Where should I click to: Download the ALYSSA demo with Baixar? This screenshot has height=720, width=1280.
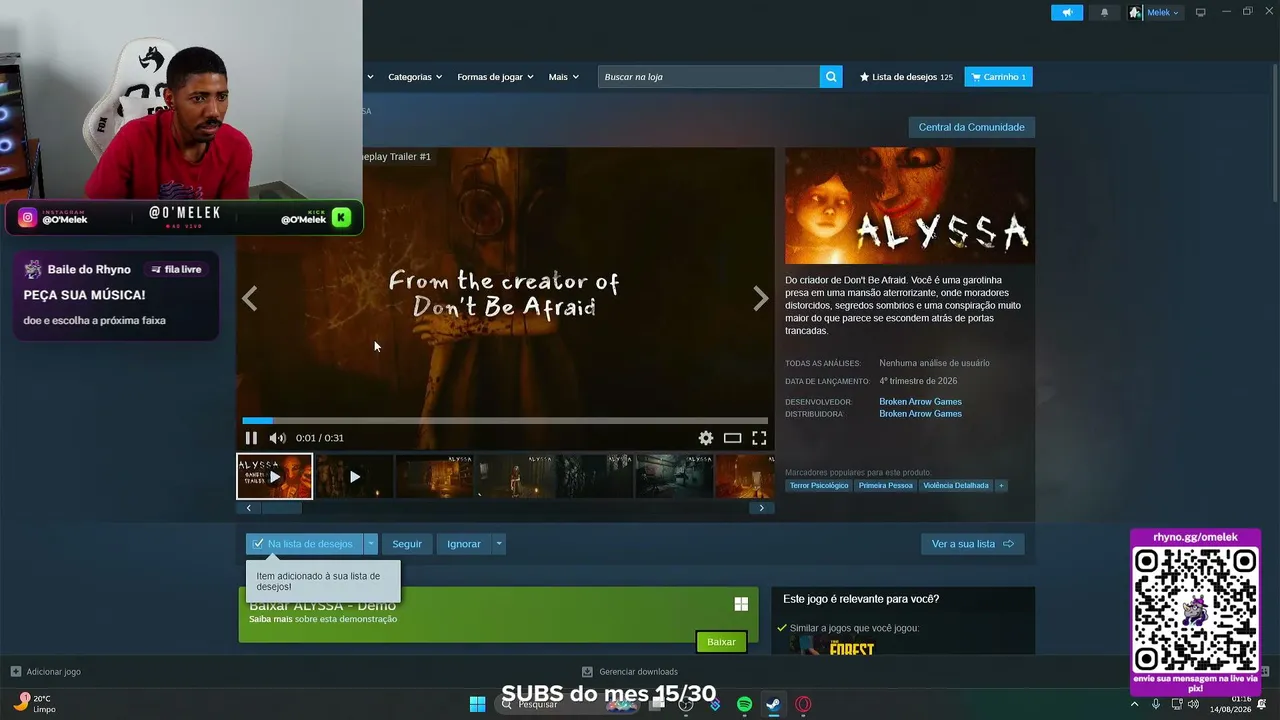721,642
